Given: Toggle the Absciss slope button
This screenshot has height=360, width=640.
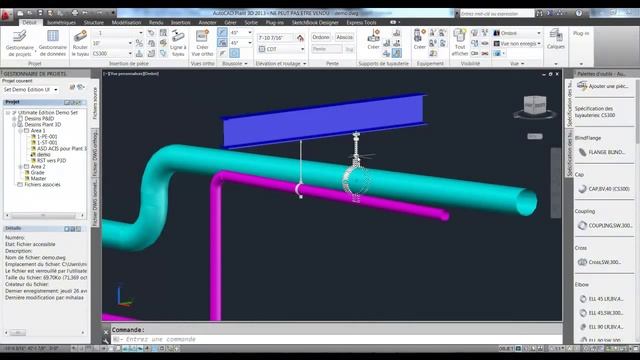Looking at the screenshot, I should tap(344, 37).
